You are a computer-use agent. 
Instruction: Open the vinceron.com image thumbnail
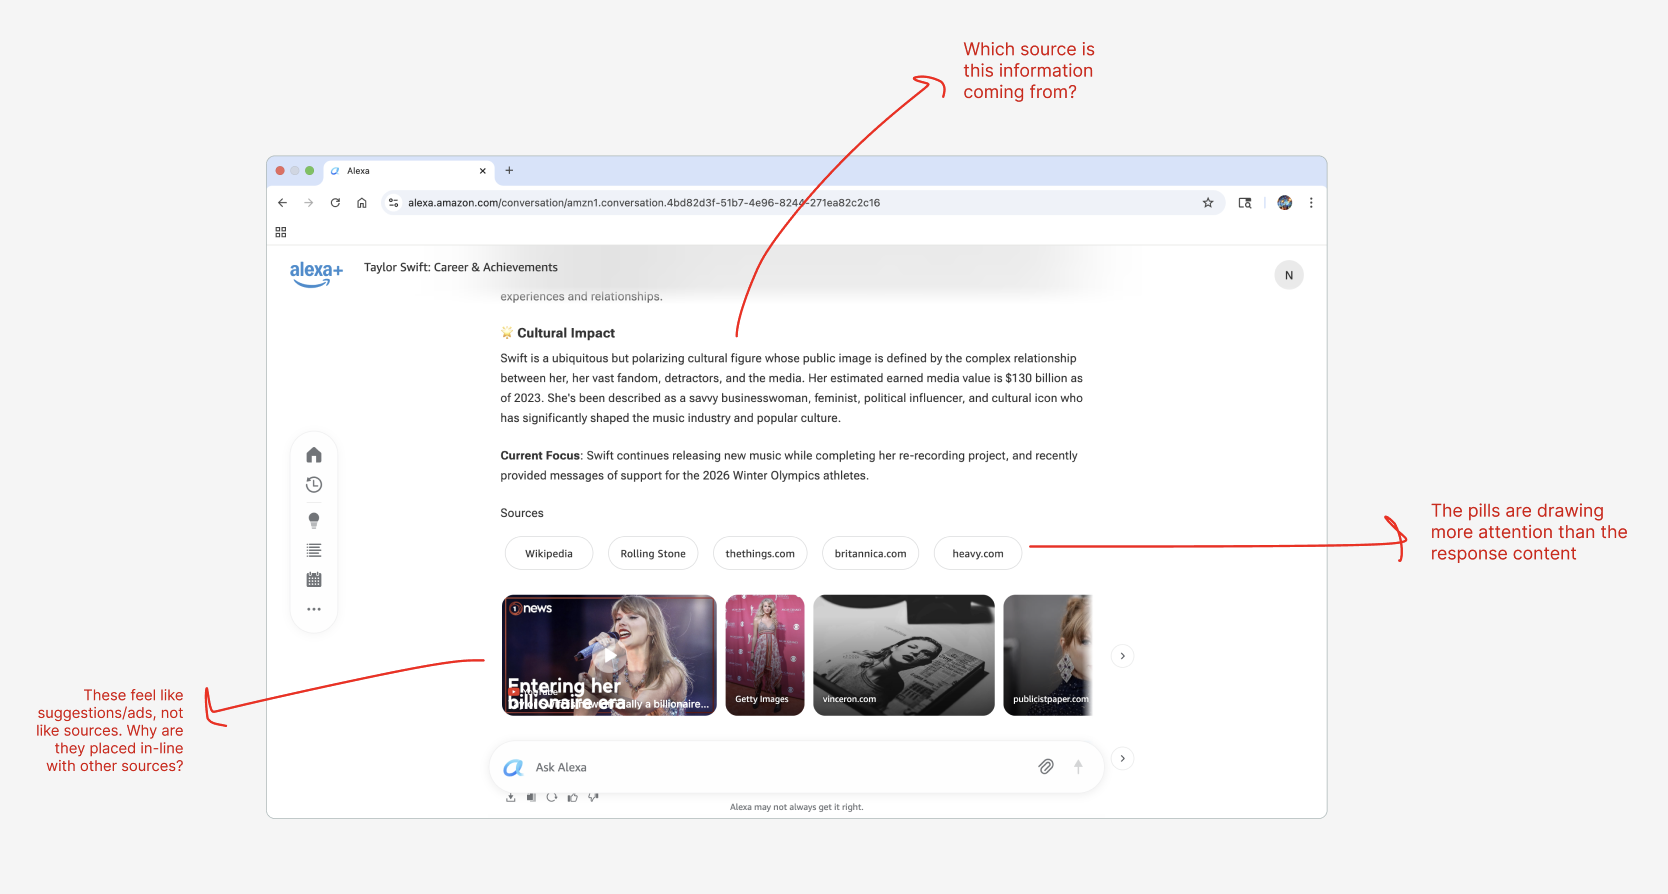[x=904, y=656]
